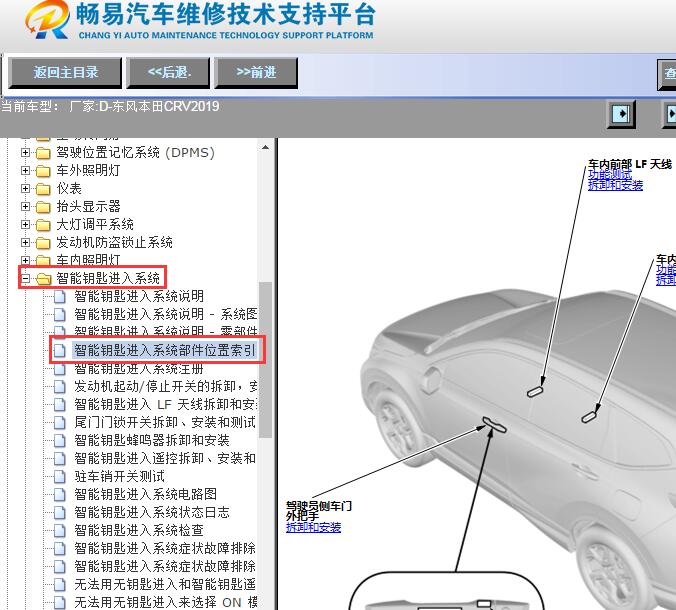Click page icon beside 智能钥匙进入系统状态日志

pos(59,513)
